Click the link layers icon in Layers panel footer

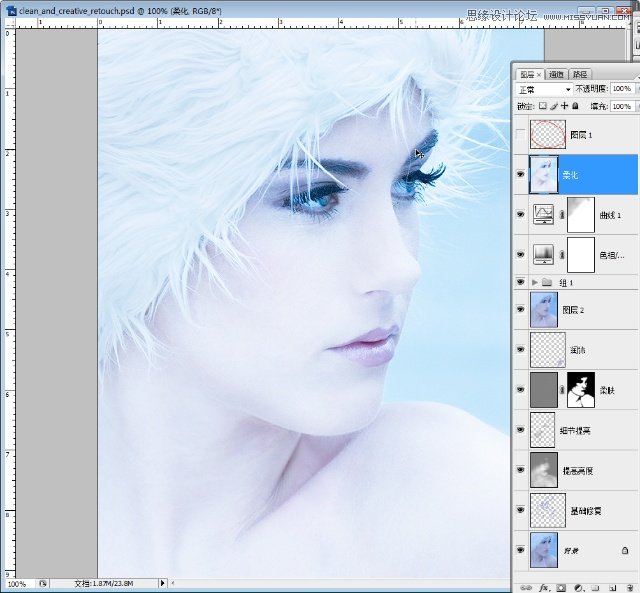(526, 588)
